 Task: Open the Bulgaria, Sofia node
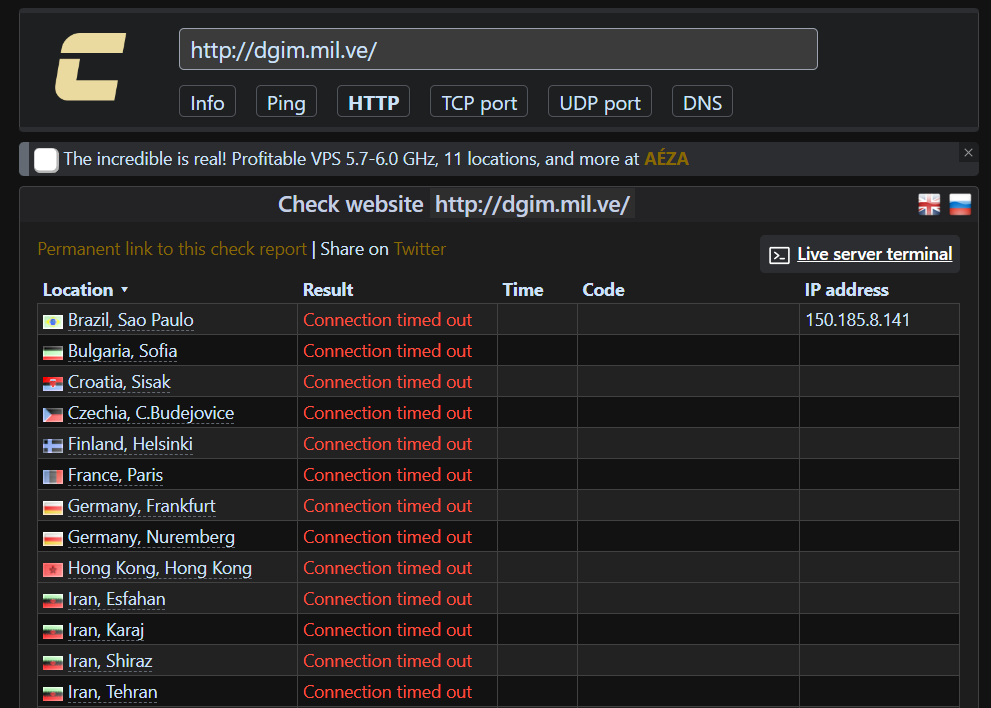click(123, 351)
